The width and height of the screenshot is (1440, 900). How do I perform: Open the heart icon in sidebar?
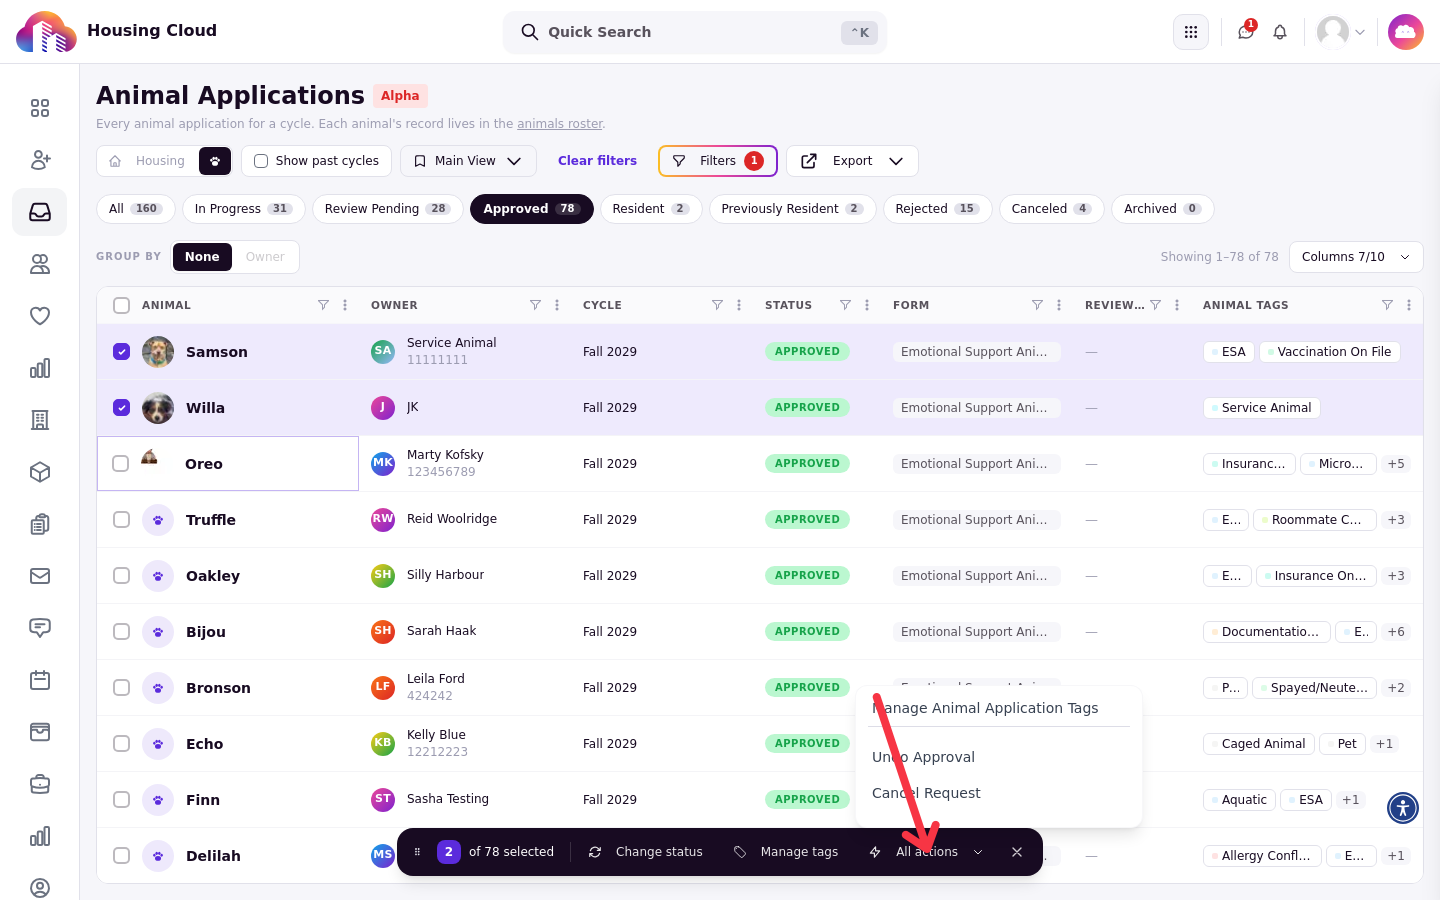[40, 316]
